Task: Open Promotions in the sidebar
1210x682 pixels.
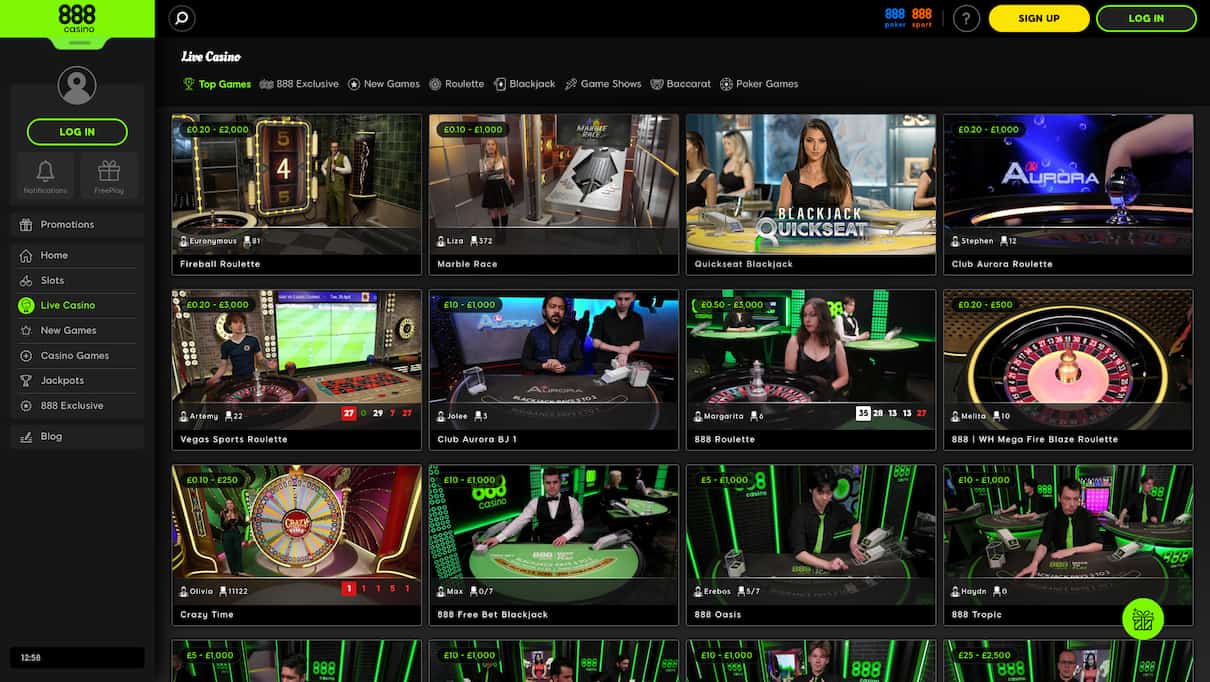Action: pos(77,225)
